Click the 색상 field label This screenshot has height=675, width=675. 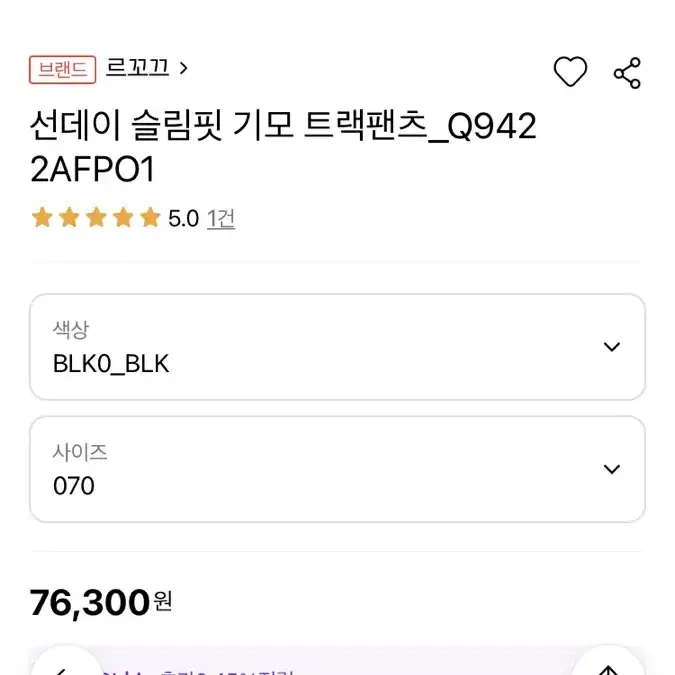71,330
